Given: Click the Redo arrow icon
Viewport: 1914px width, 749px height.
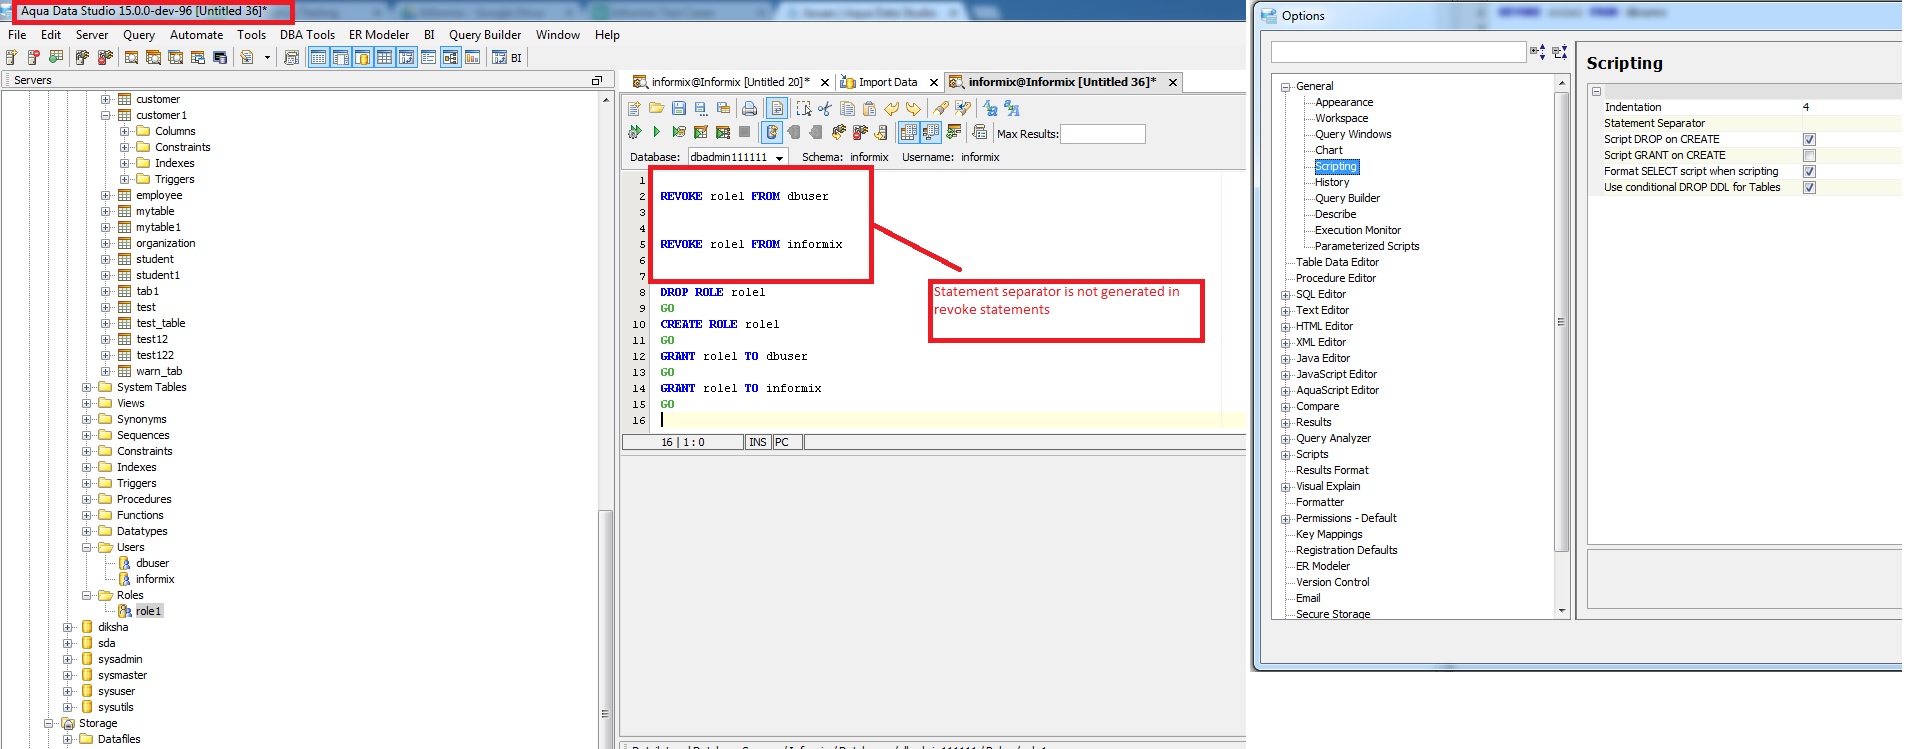Looking at the screenshot, I should 914,108.
